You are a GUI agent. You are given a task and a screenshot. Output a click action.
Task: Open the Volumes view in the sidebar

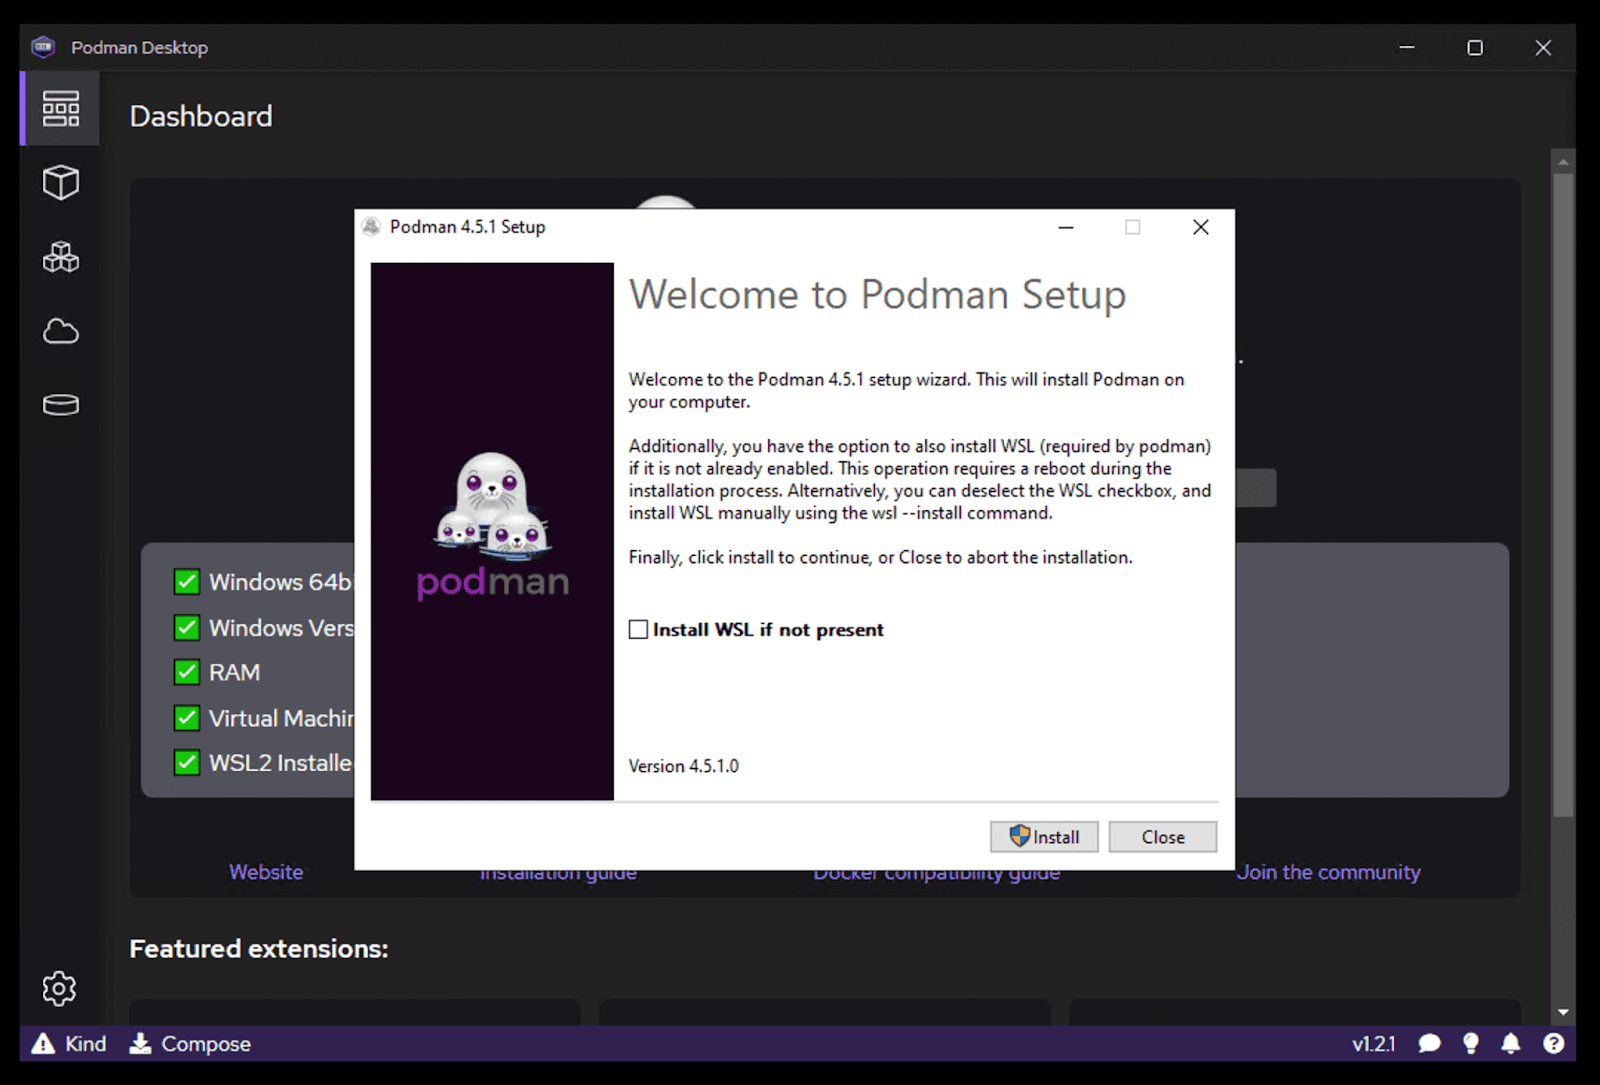(60, 404)
